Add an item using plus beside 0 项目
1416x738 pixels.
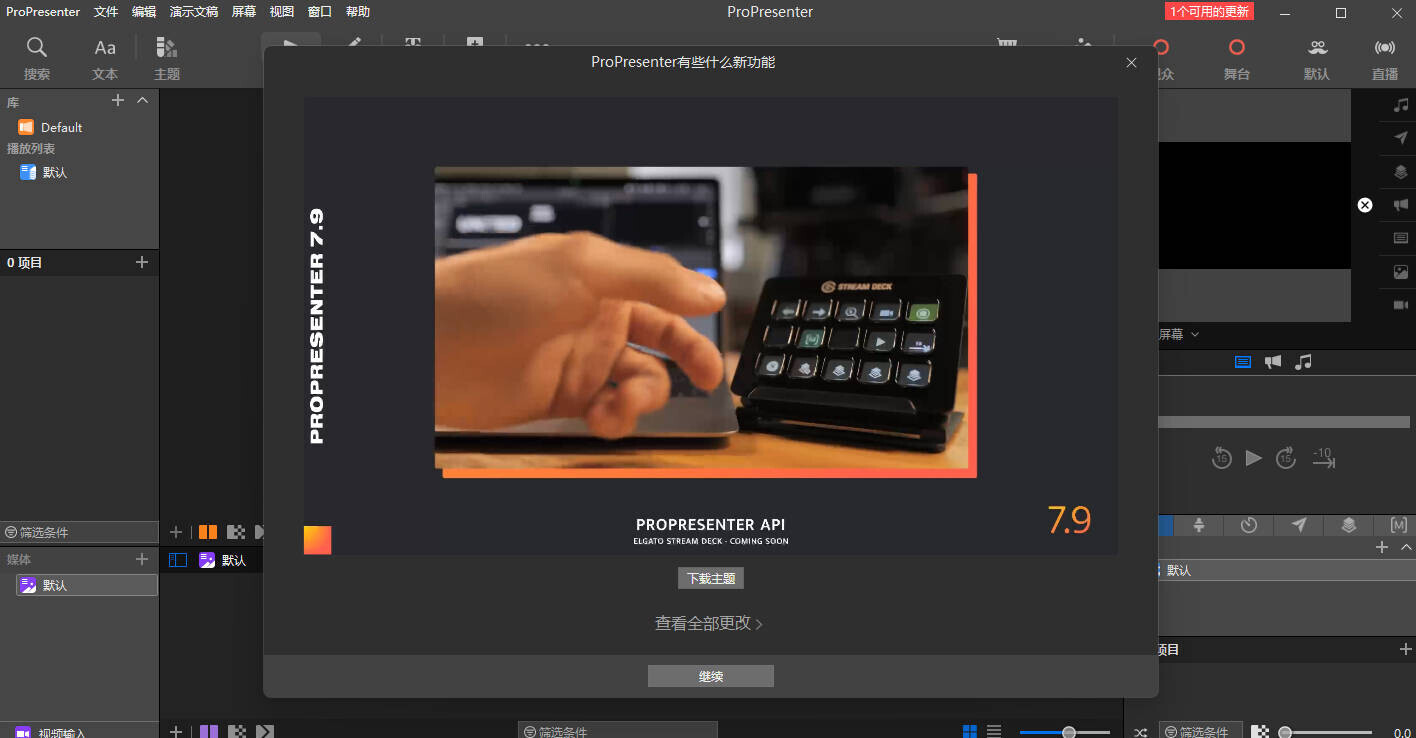pos(142,262)
